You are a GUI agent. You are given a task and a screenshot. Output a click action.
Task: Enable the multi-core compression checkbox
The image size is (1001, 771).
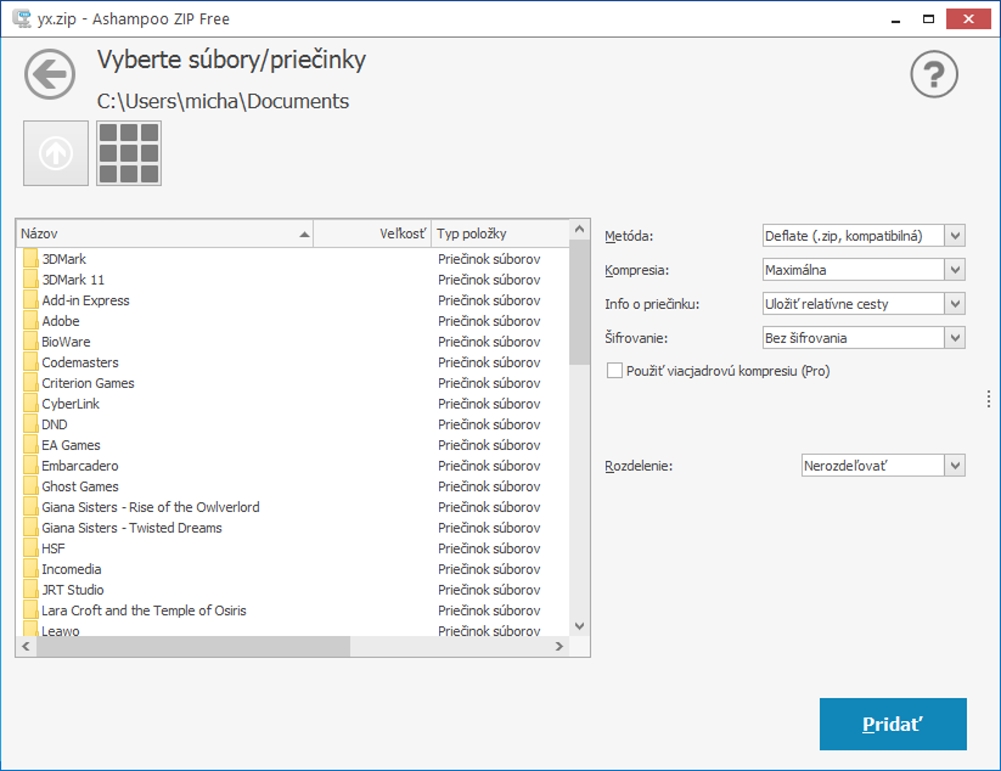615,371
